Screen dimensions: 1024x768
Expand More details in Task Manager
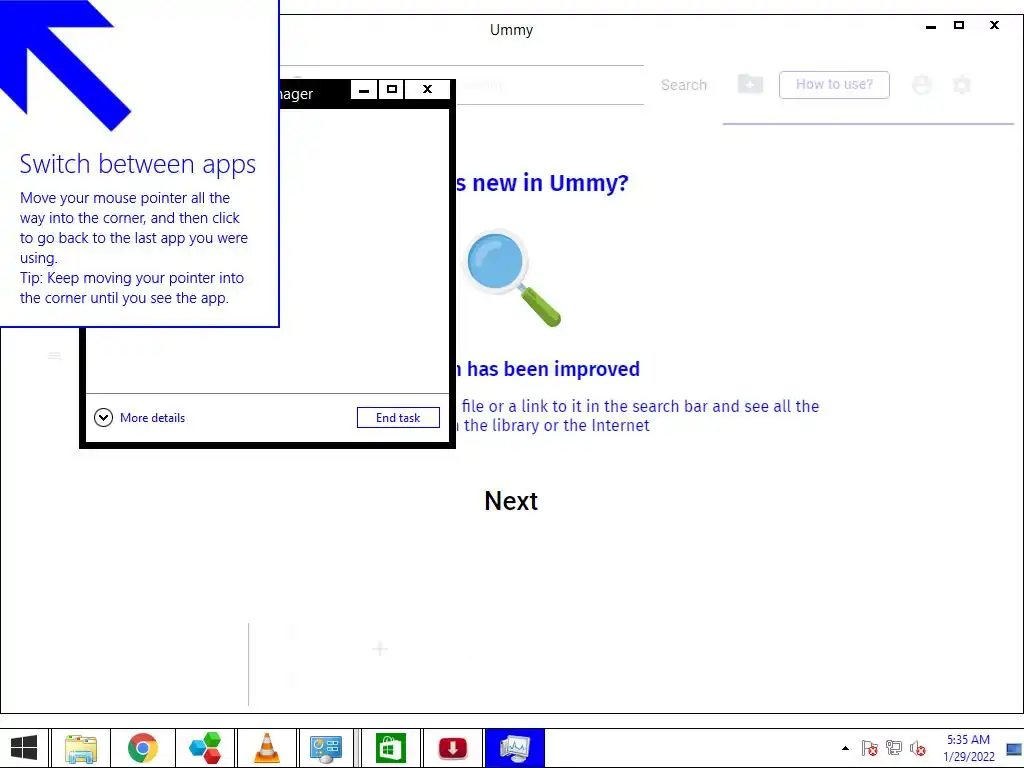140,417
